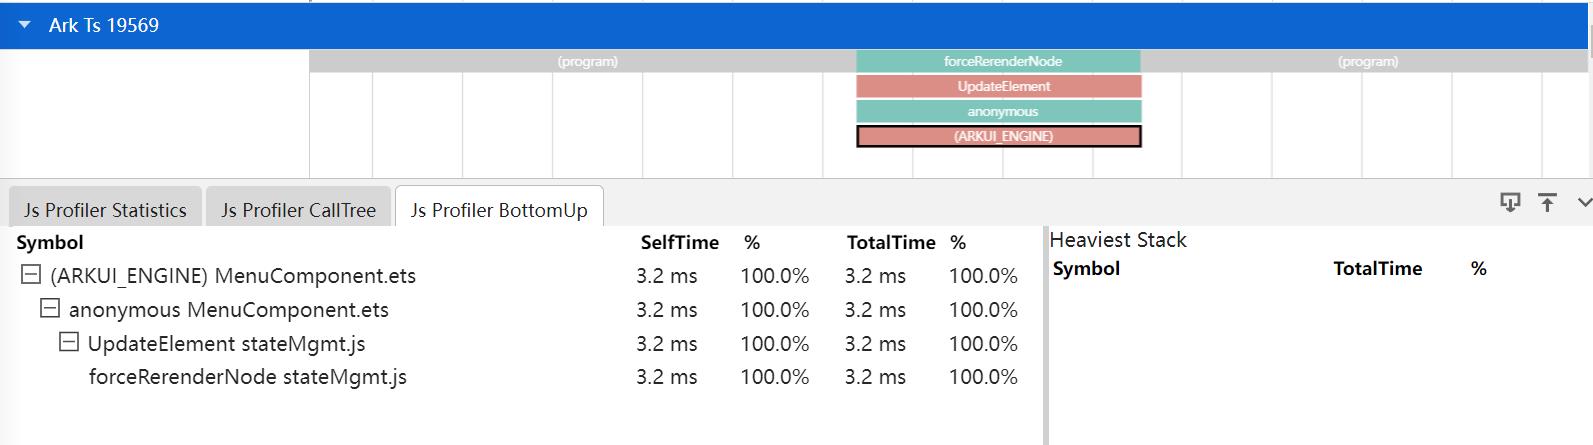Click the scroll-to-top arrow icon
Viewport: 1593px width, 445px height.
pyautogui.click(x=1547, y=202)
